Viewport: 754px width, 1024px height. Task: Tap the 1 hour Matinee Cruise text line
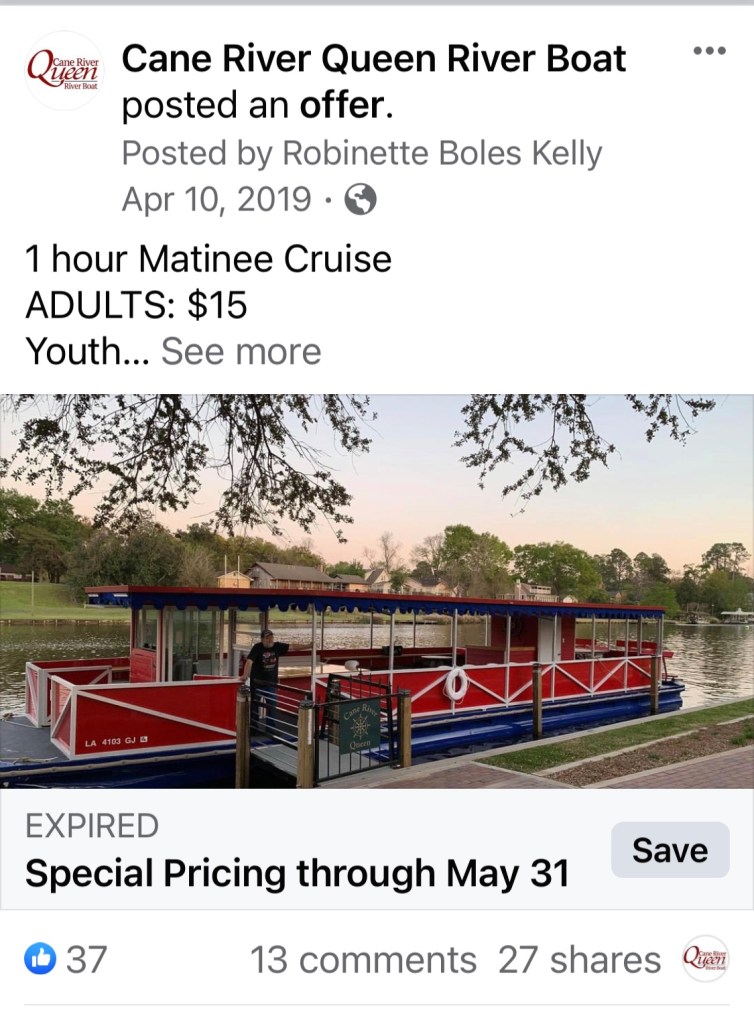tap(208, 260)
